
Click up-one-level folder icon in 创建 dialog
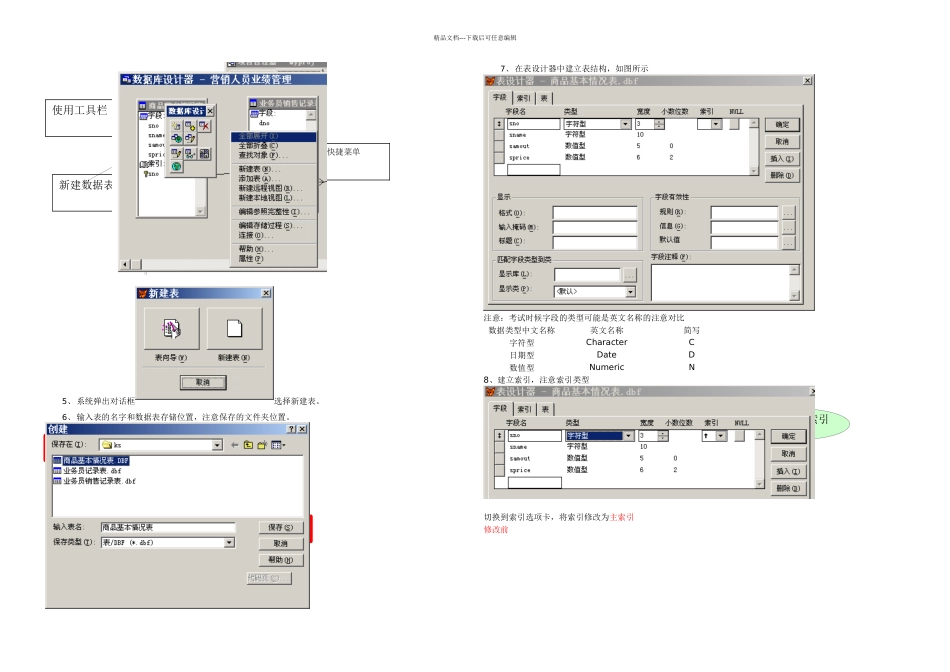tap(248, 445)
